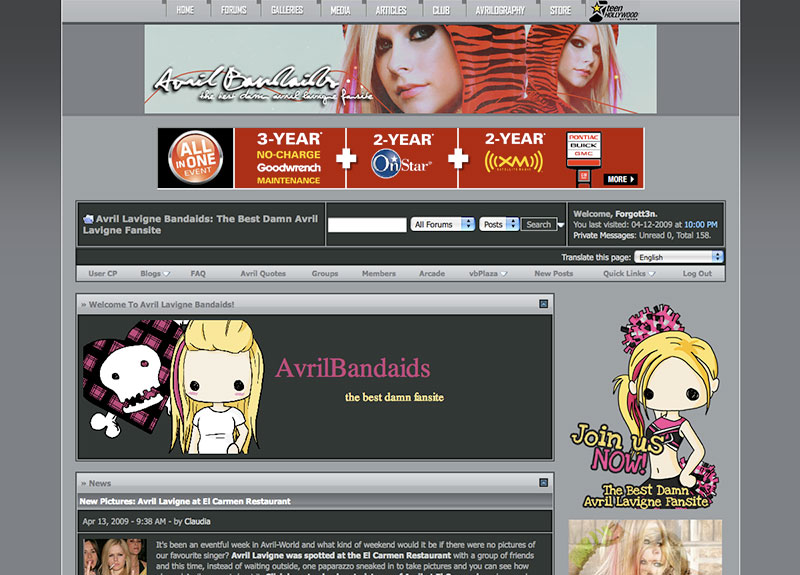Viewport: 800px width, 575px height.
Task: Switch to the MEDIA tab
Action: coord(340,10)
